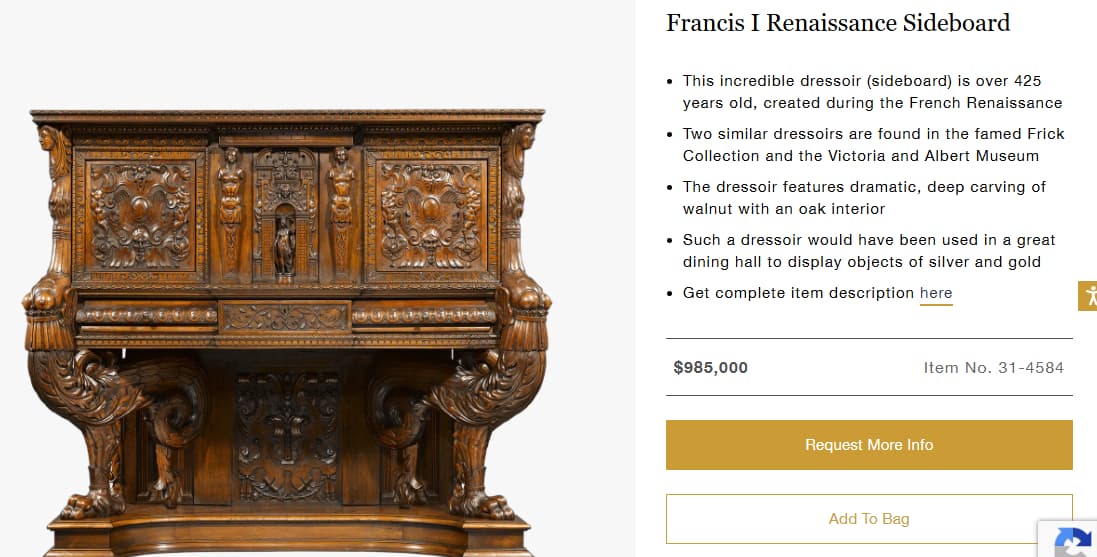This screenshot has height=557, width=1097.
Task: Select the $985,000 price text
Action: point(711,367)
